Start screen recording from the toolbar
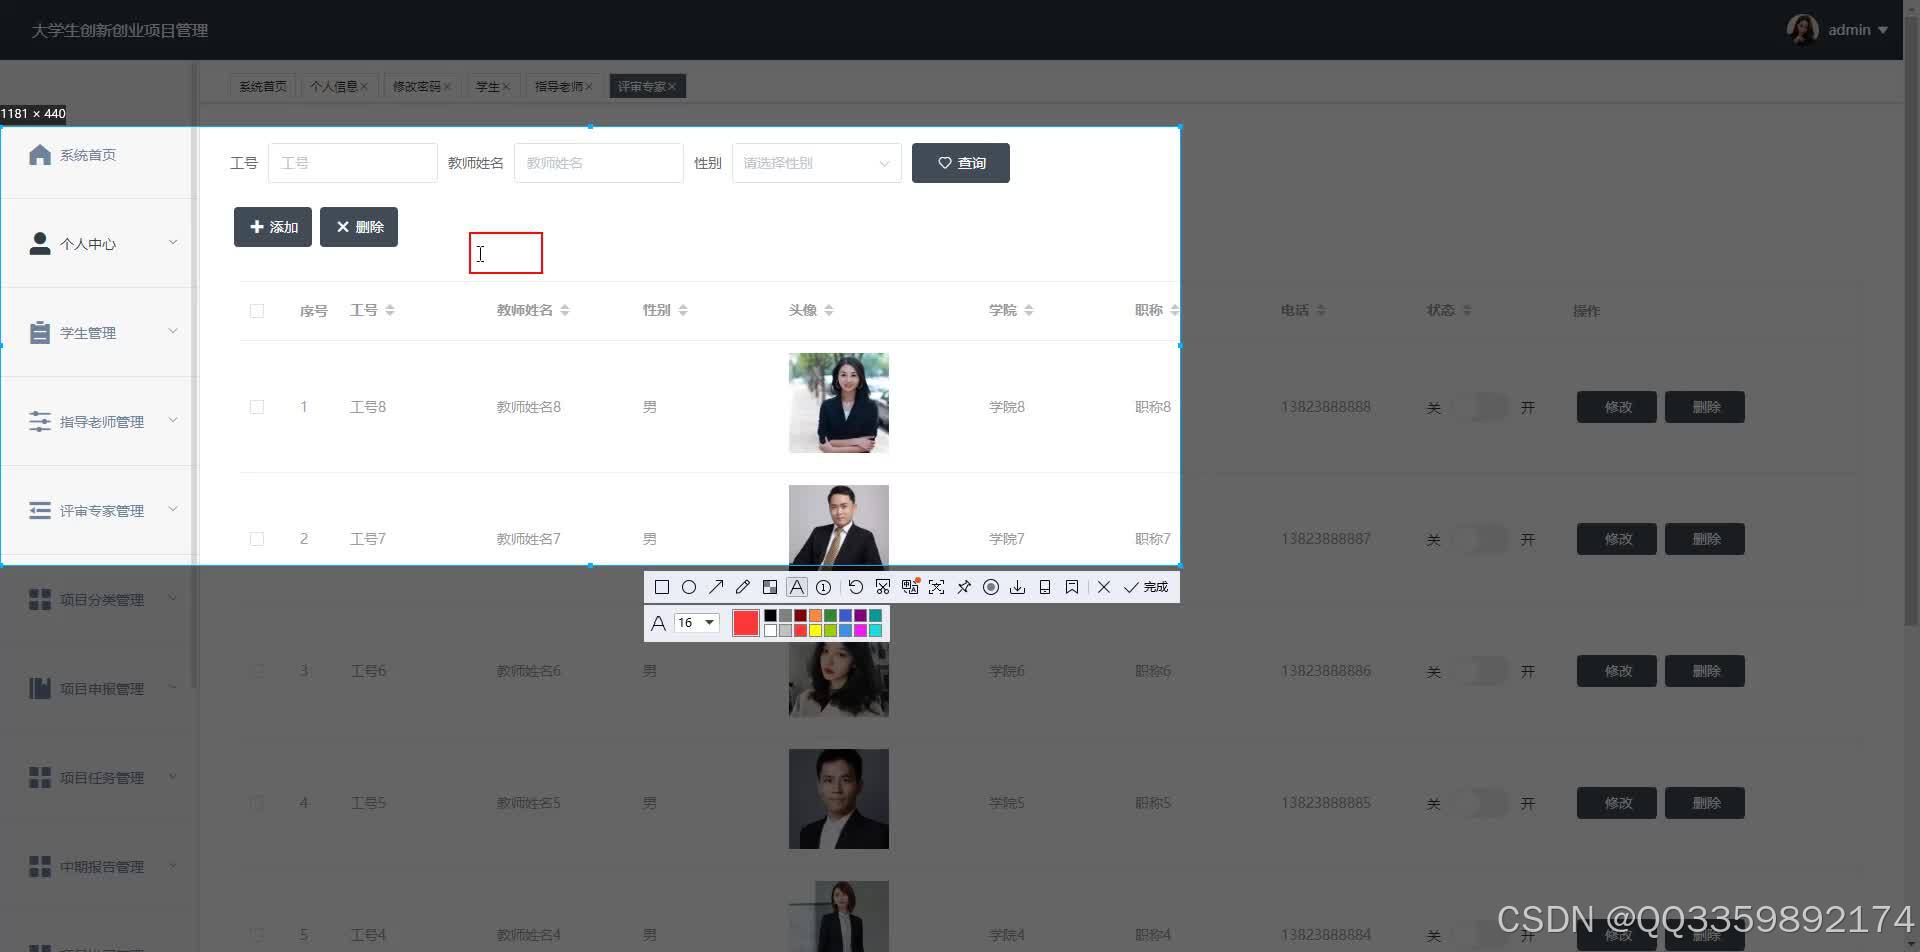This screenshot has height=952, width=1920. pos(991,587)
